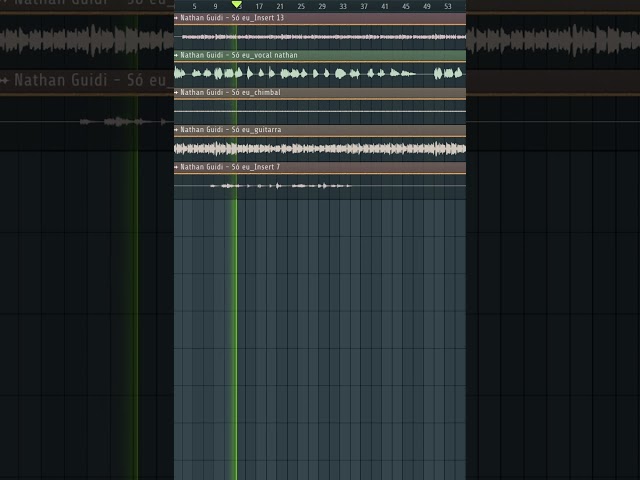
Task: Open clip menu arrow for guitarra clip
Action: (176, 129)
